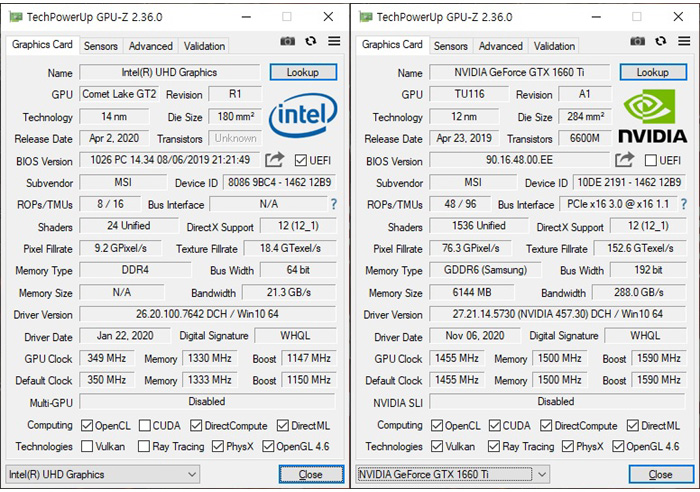Click the BIOS Version field showing 90.16.48.00.EE

(x=519, y=160)
